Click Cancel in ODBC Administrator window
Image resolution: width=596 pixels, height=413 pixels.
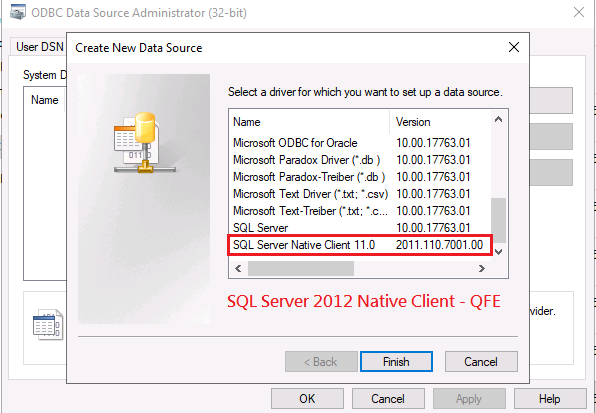(x=388, y=399)
